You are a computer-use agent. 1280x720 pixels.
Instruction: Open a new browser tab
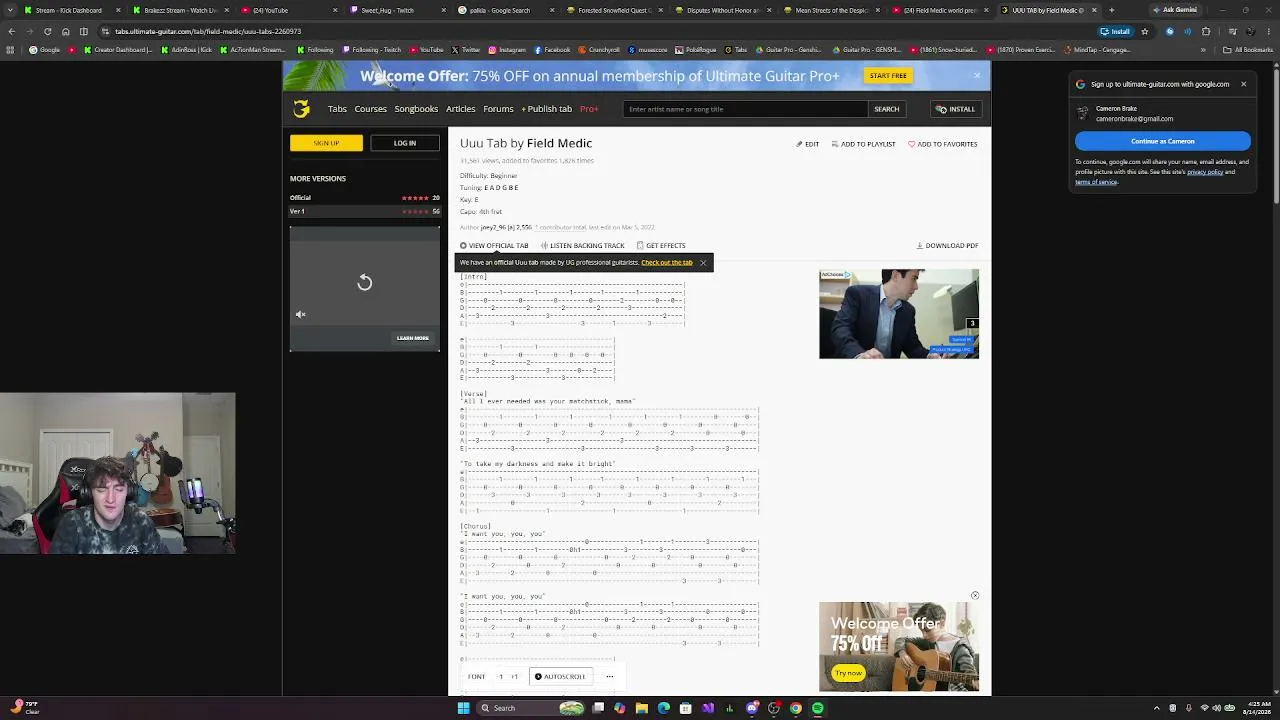[1111, 10]
